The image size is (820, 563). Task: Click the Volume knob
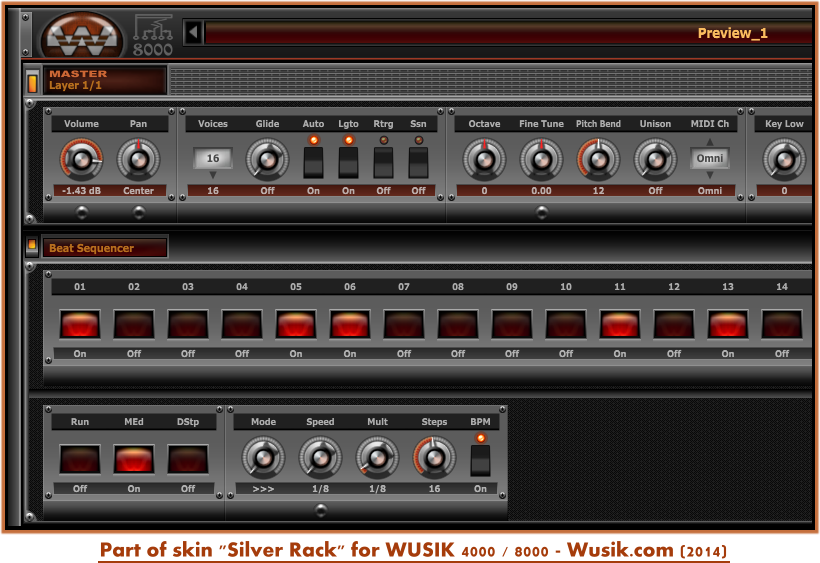pos(81,159)
